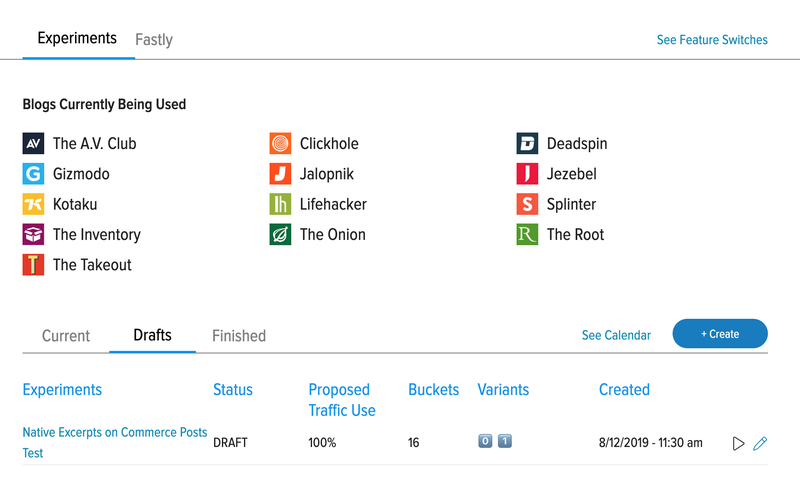The width and height of the screenshot is (800, 499).
Task: Click the Jalopnik J logo icon
Action: point(280,173)
